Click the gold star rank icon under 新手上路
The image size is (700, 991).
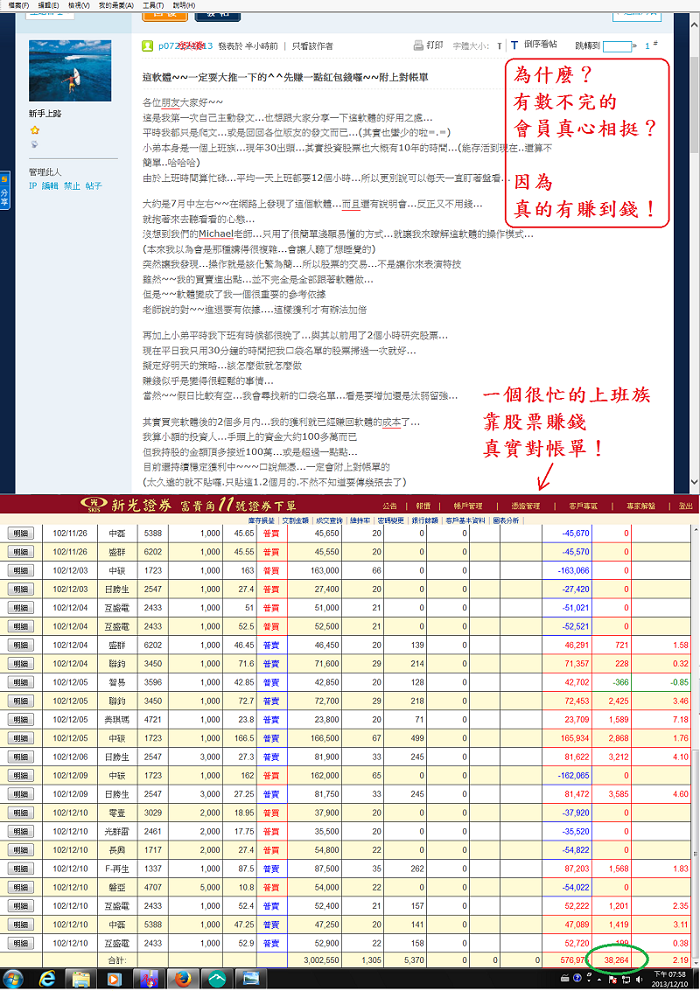[35, 130]
